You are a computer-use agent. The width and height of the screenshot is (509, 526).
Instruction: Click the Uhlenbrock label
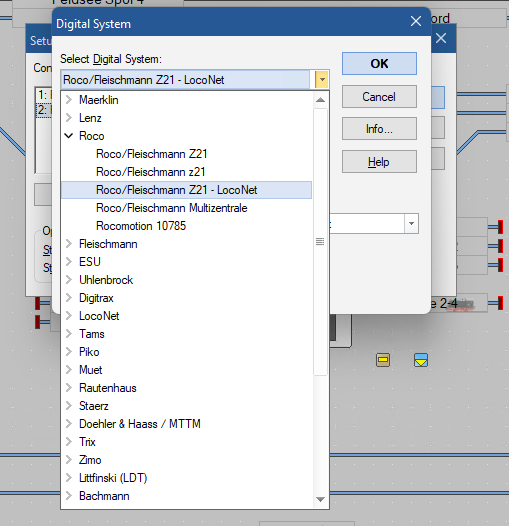106,280
